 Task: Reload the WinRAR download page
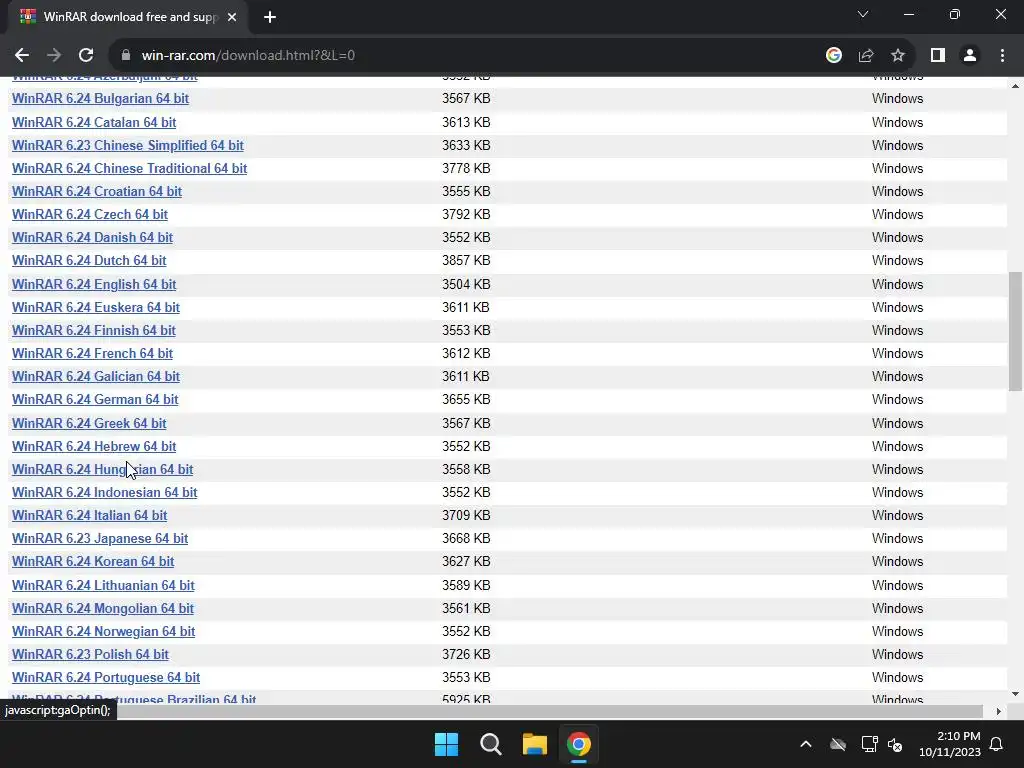[86, 56]
